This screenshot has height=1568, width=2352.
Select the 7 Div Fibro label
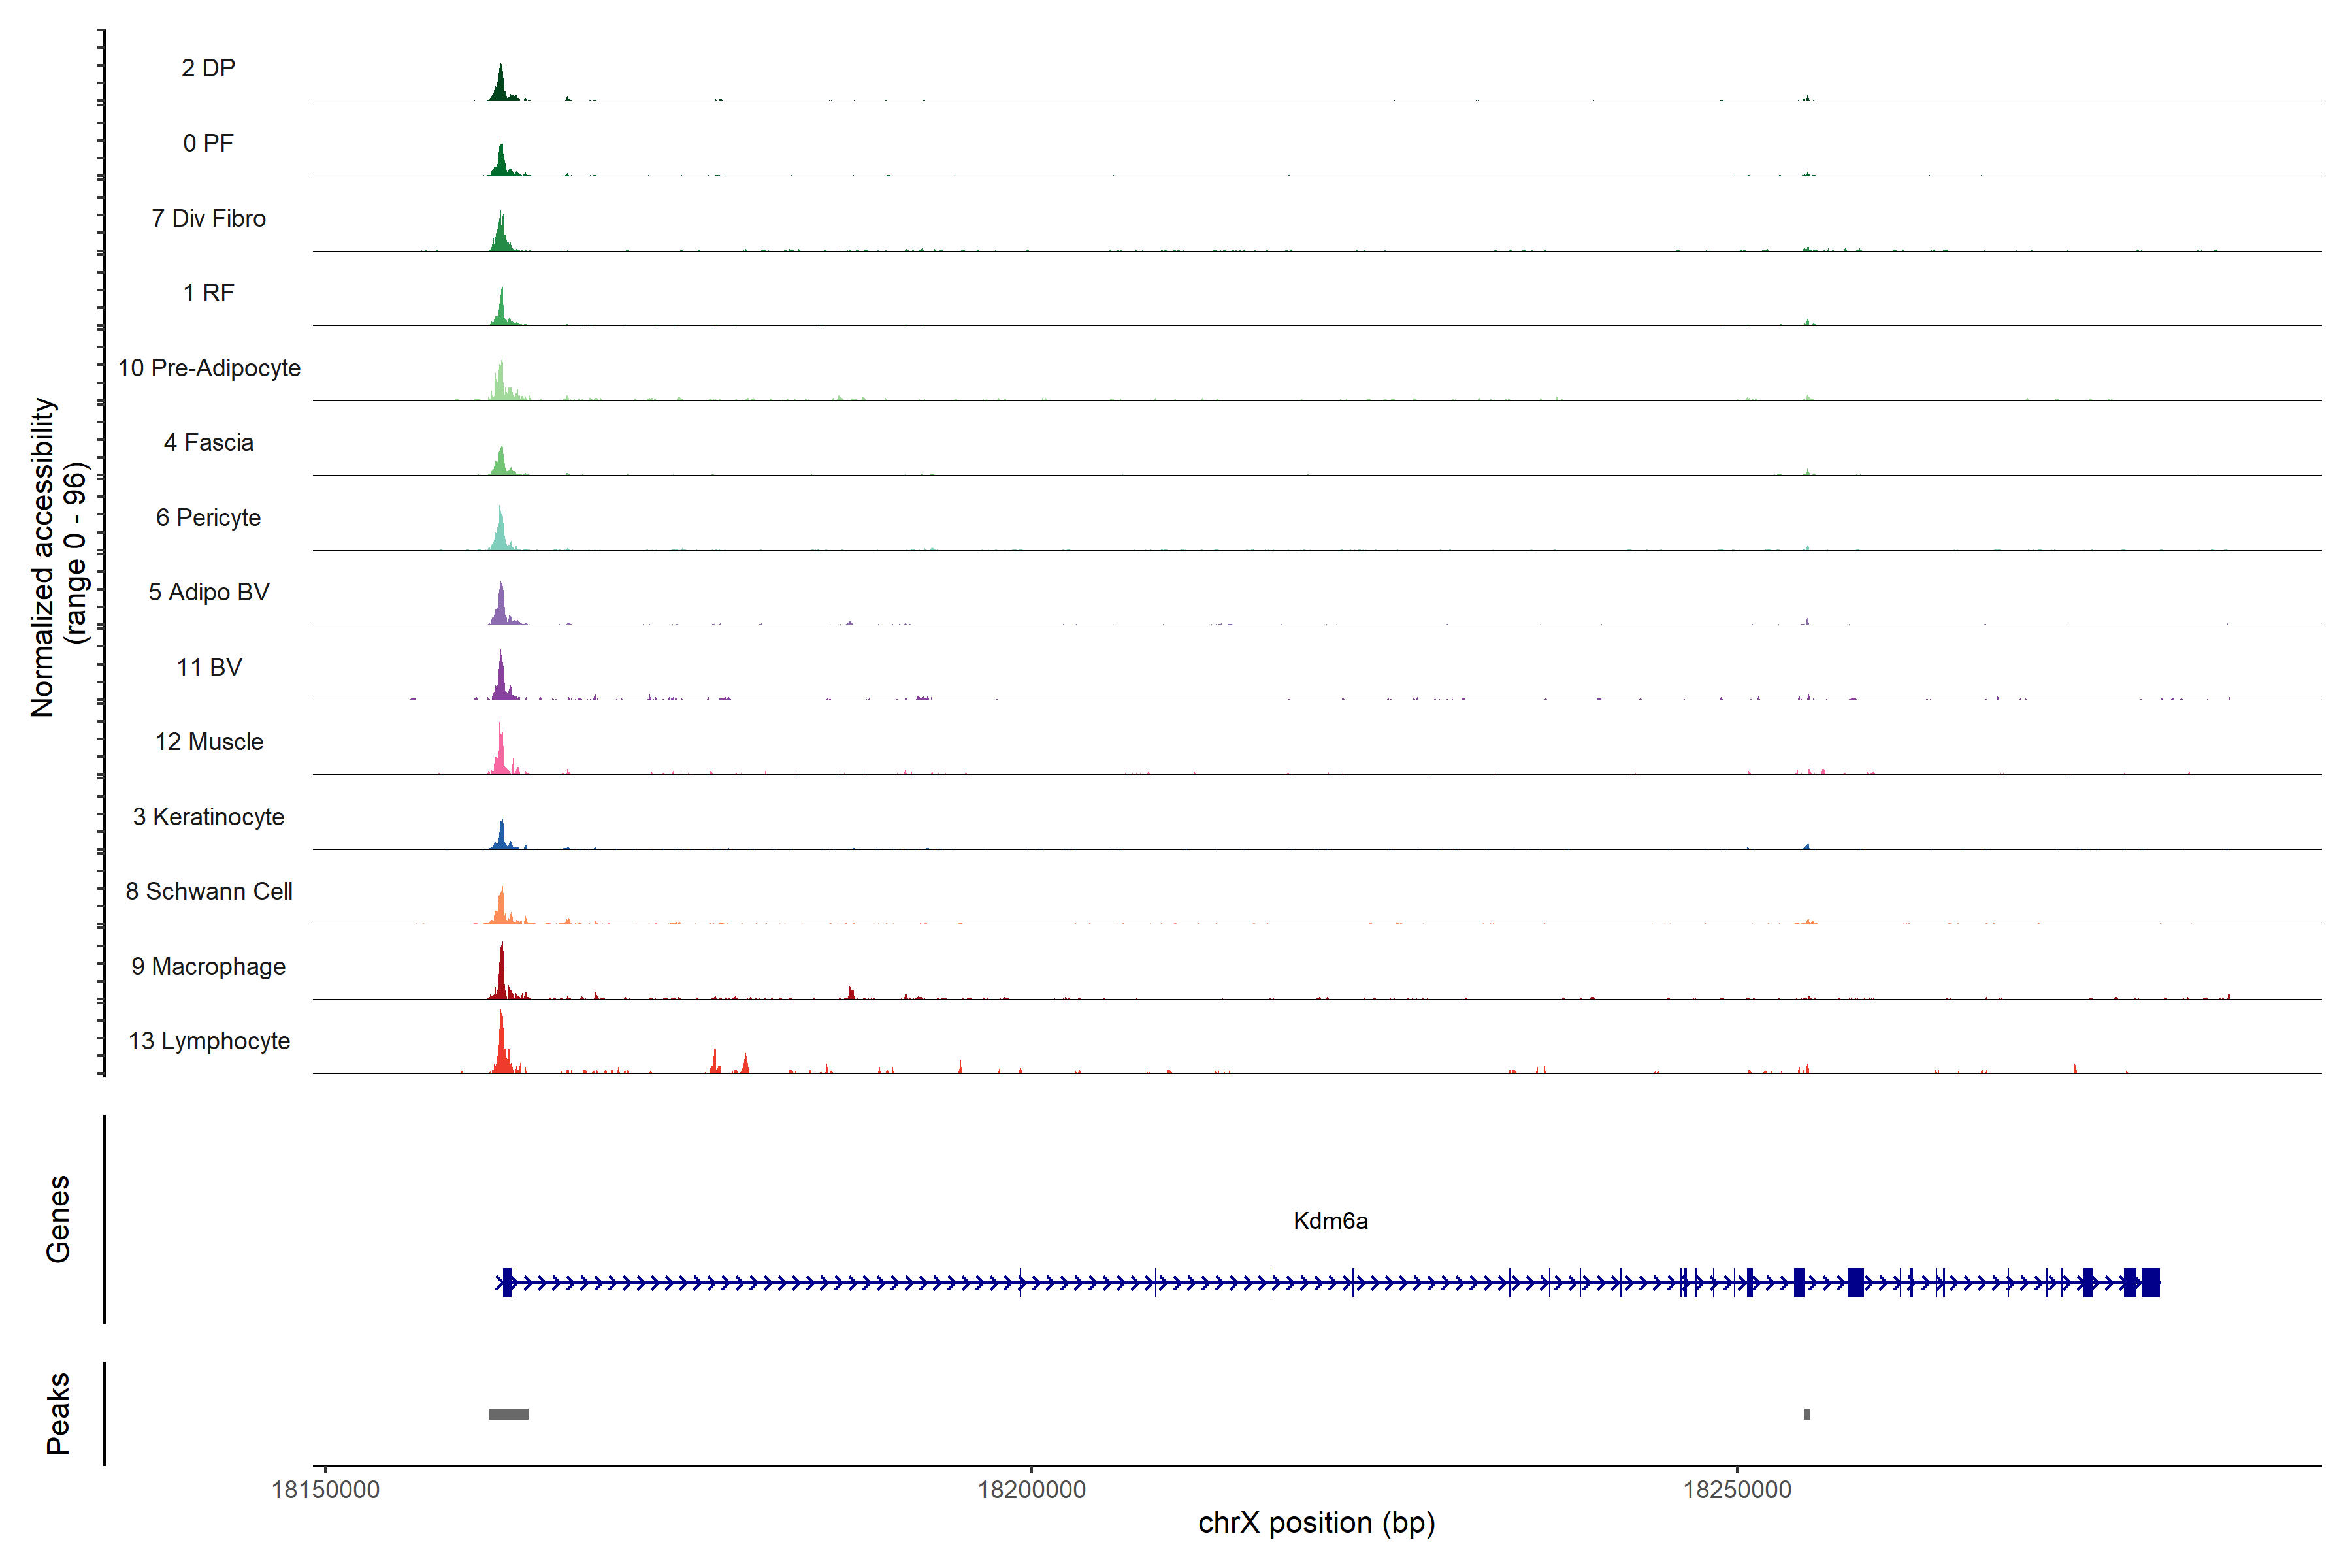(208, 218)
